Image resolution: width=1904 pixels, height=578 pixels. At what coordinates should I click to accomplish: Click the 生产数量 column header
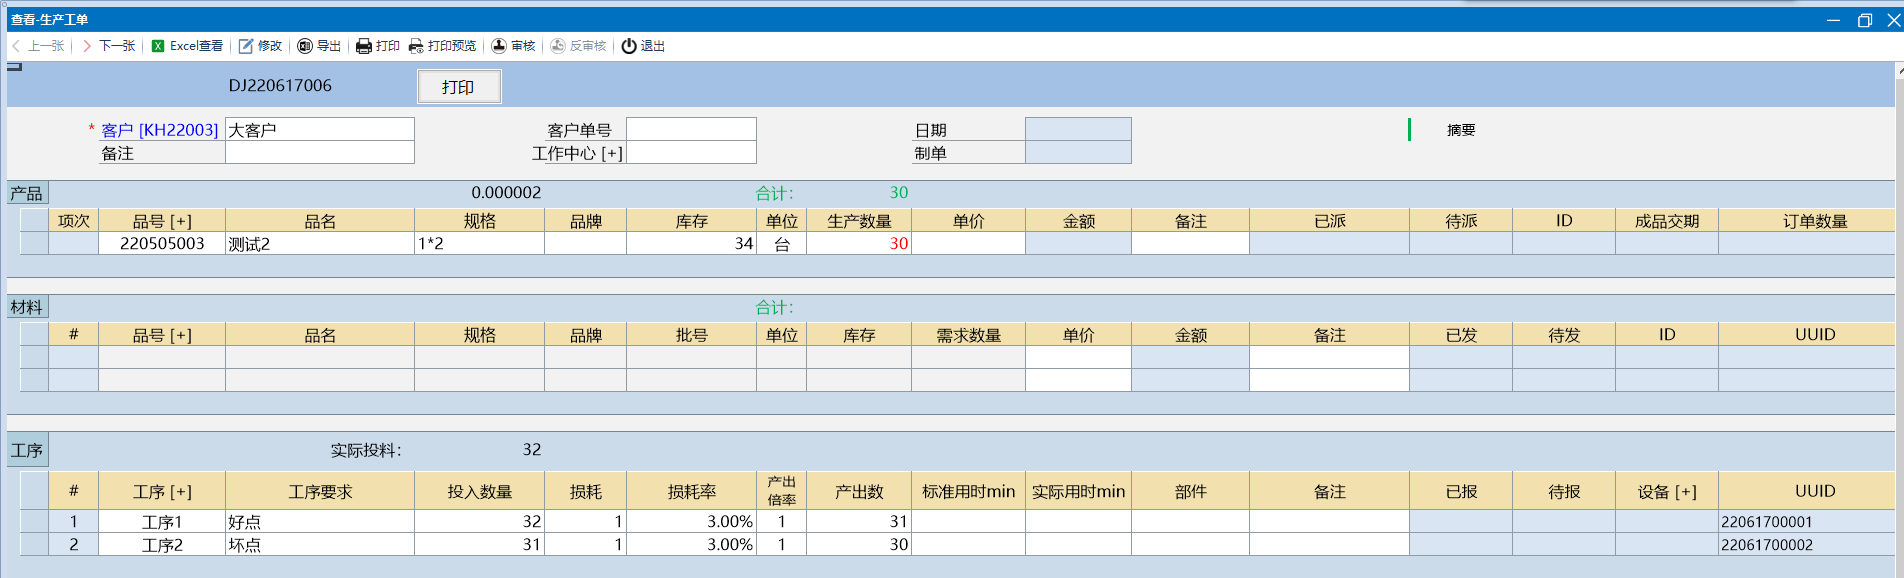point(858,221)
